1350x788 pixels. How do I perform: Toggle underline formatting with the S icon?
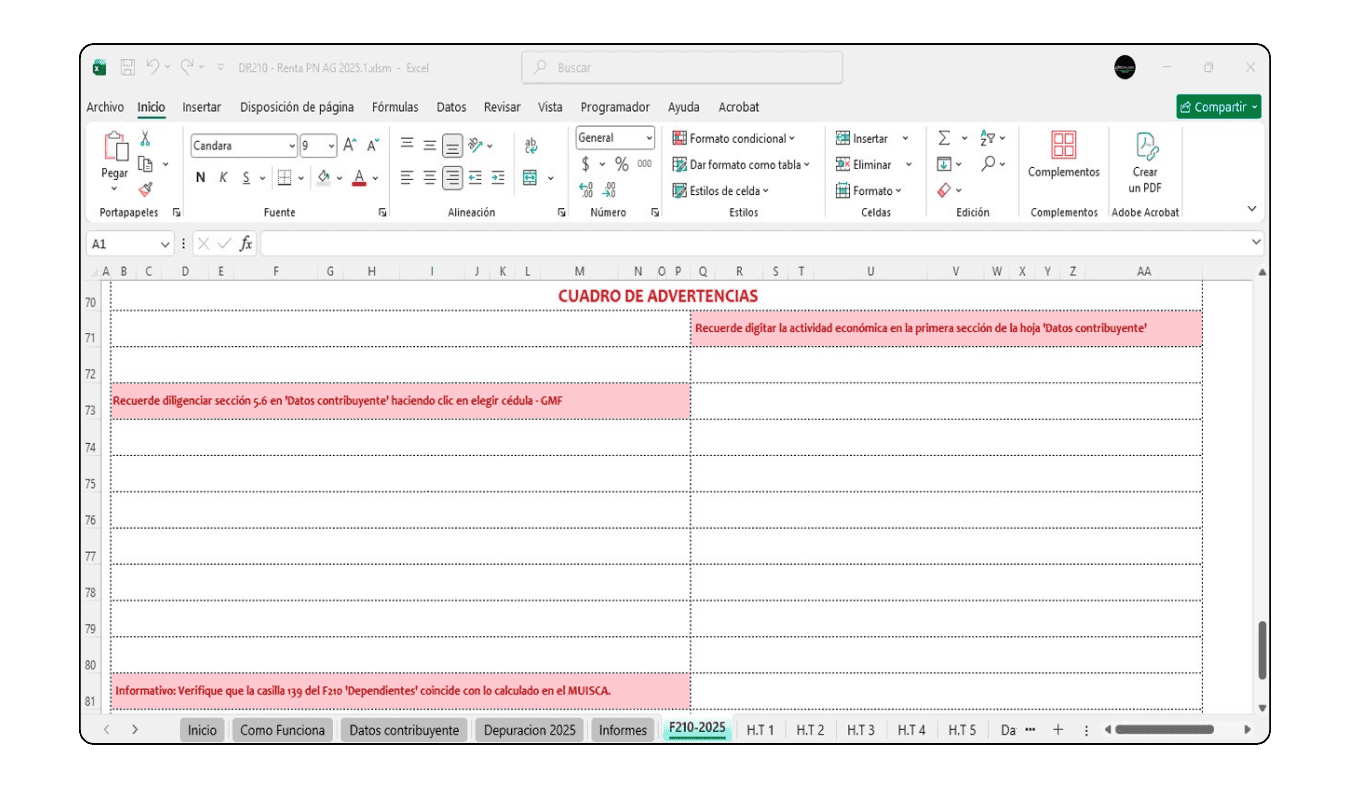click(x=244, y=176)
